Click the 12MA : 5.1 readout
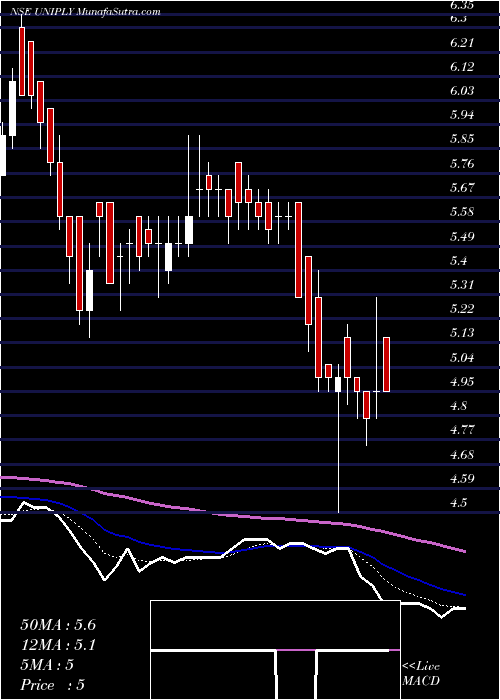 [x=58, y=645]
